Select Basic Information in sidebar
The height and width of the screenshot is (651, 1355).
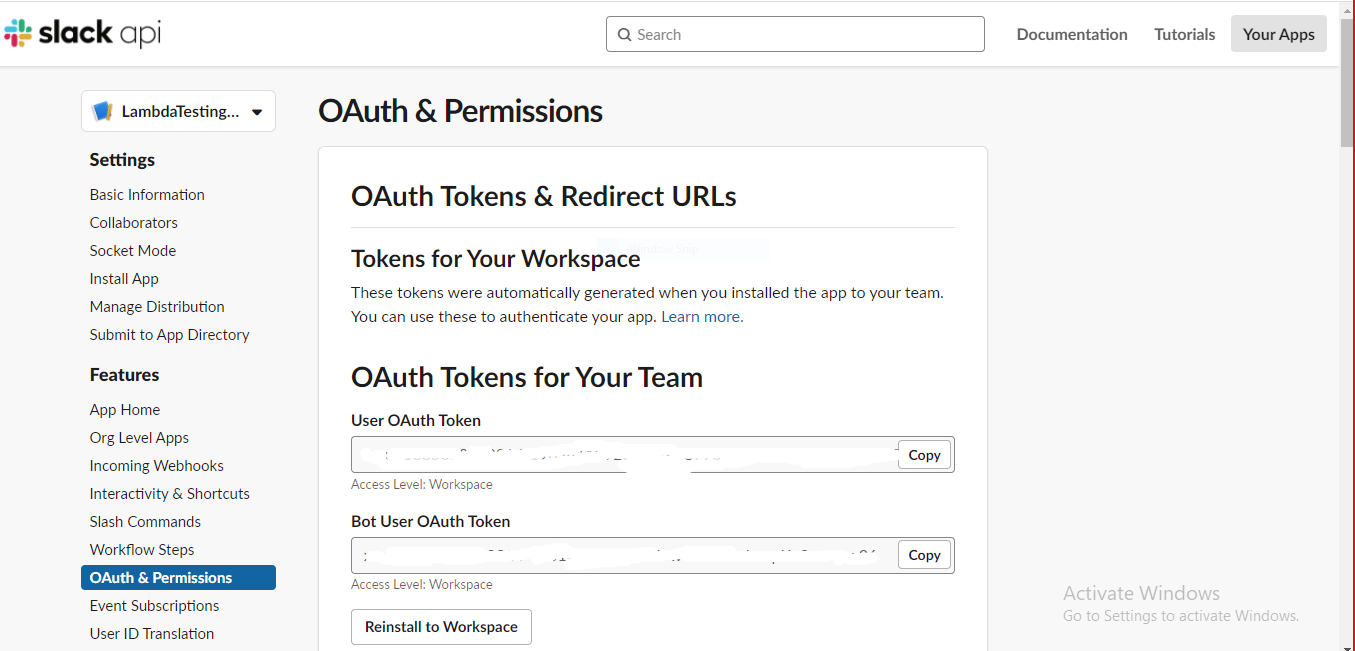click(x=147, y=195)
